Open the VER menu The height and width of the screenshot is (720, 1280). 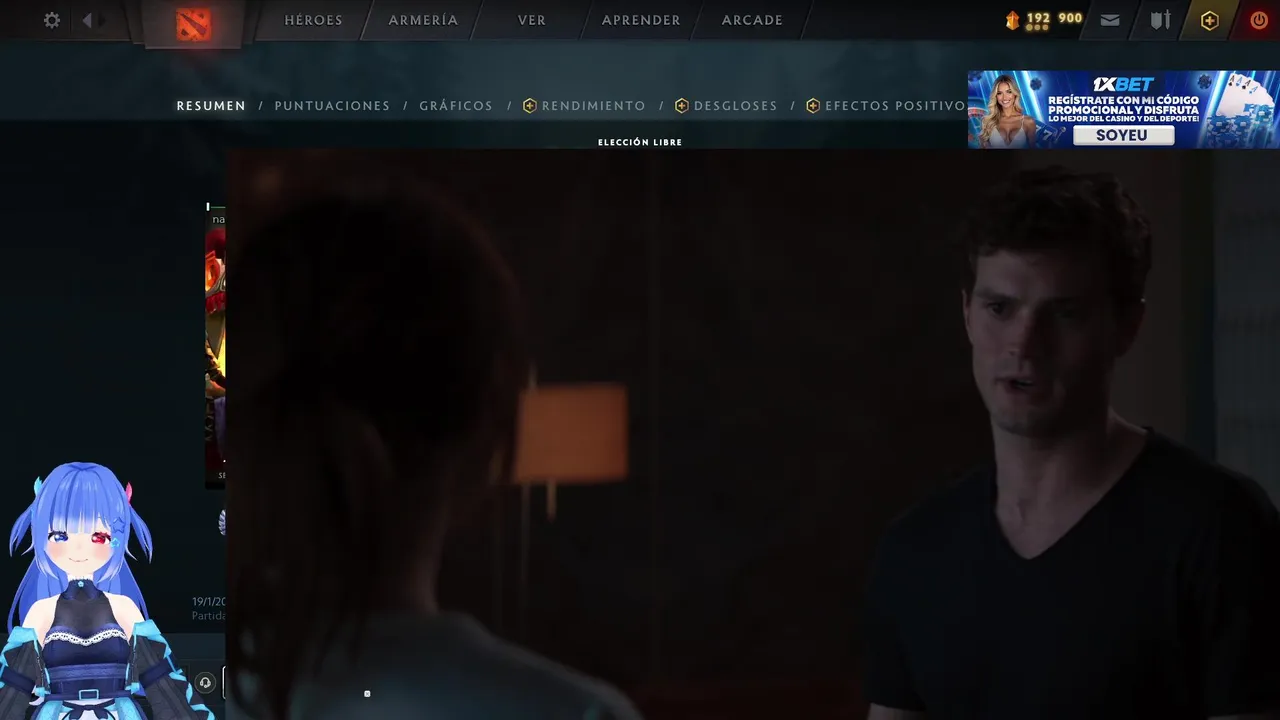[x=532, y=20]
